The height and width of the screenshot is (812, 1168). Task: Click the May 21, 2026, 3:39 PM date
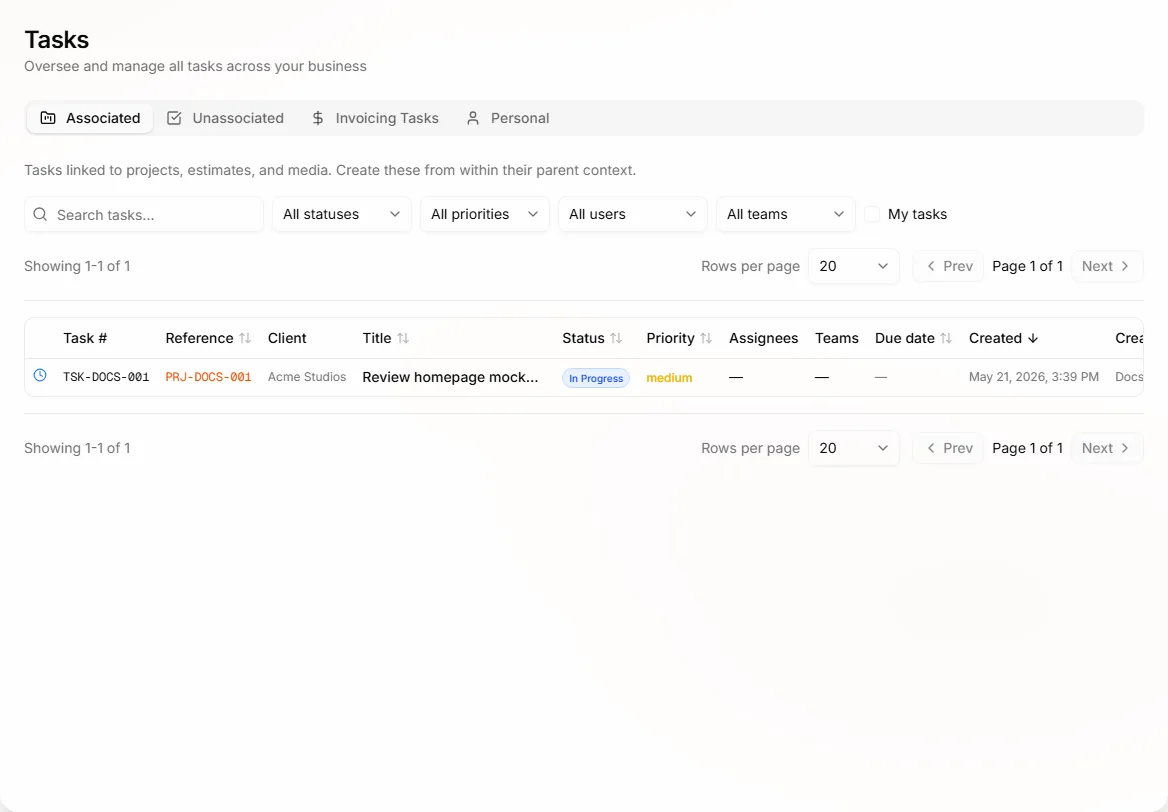[x=1034, y=377]
